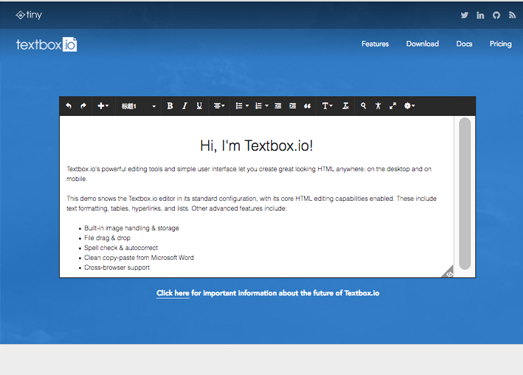Screen dimensions: 523x375
Task: Click 'Spell check & autocorrect' bullet
Action: (x=121, y=248)
